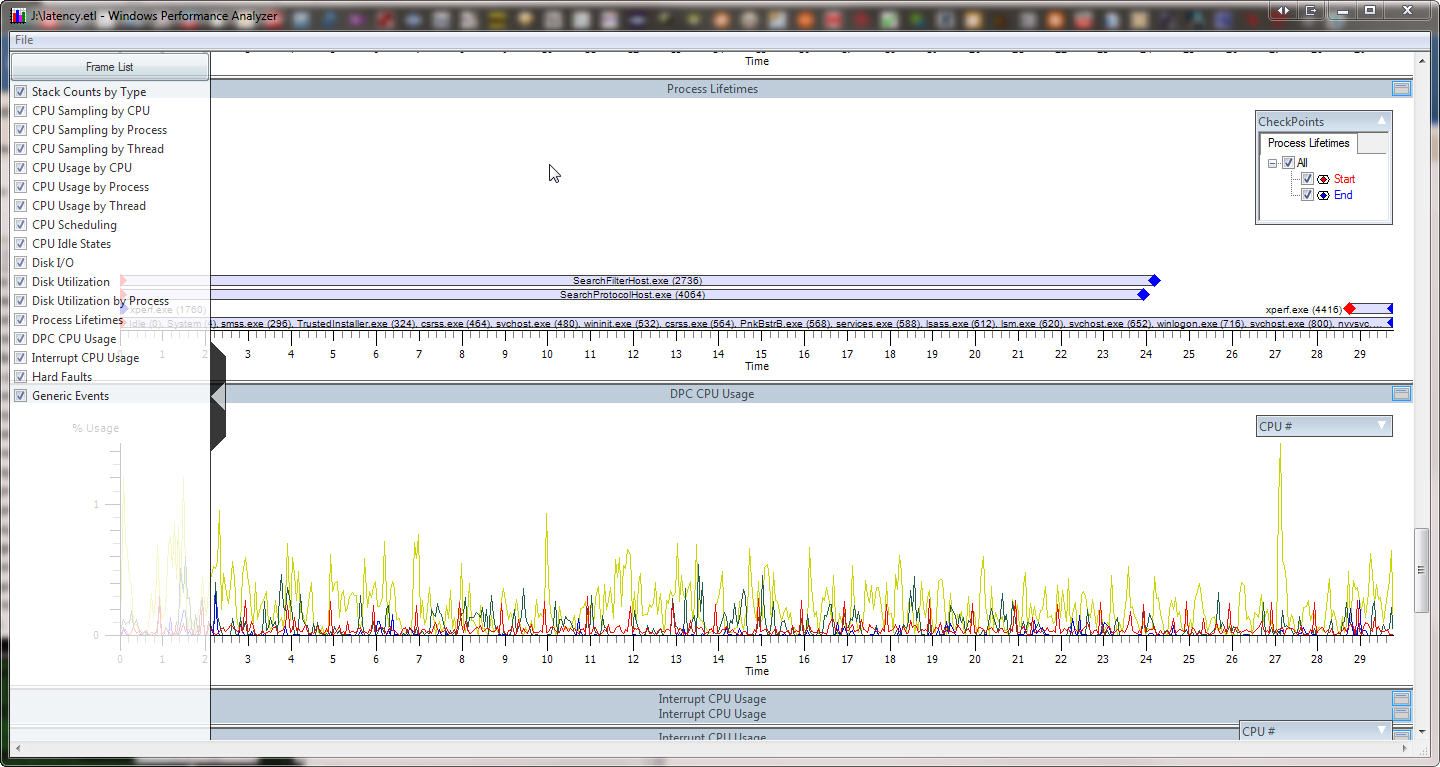Click the multi-process lifetime bar starting with smss.exe
The width and height of the screenshot is (1440, 767).
757,323
